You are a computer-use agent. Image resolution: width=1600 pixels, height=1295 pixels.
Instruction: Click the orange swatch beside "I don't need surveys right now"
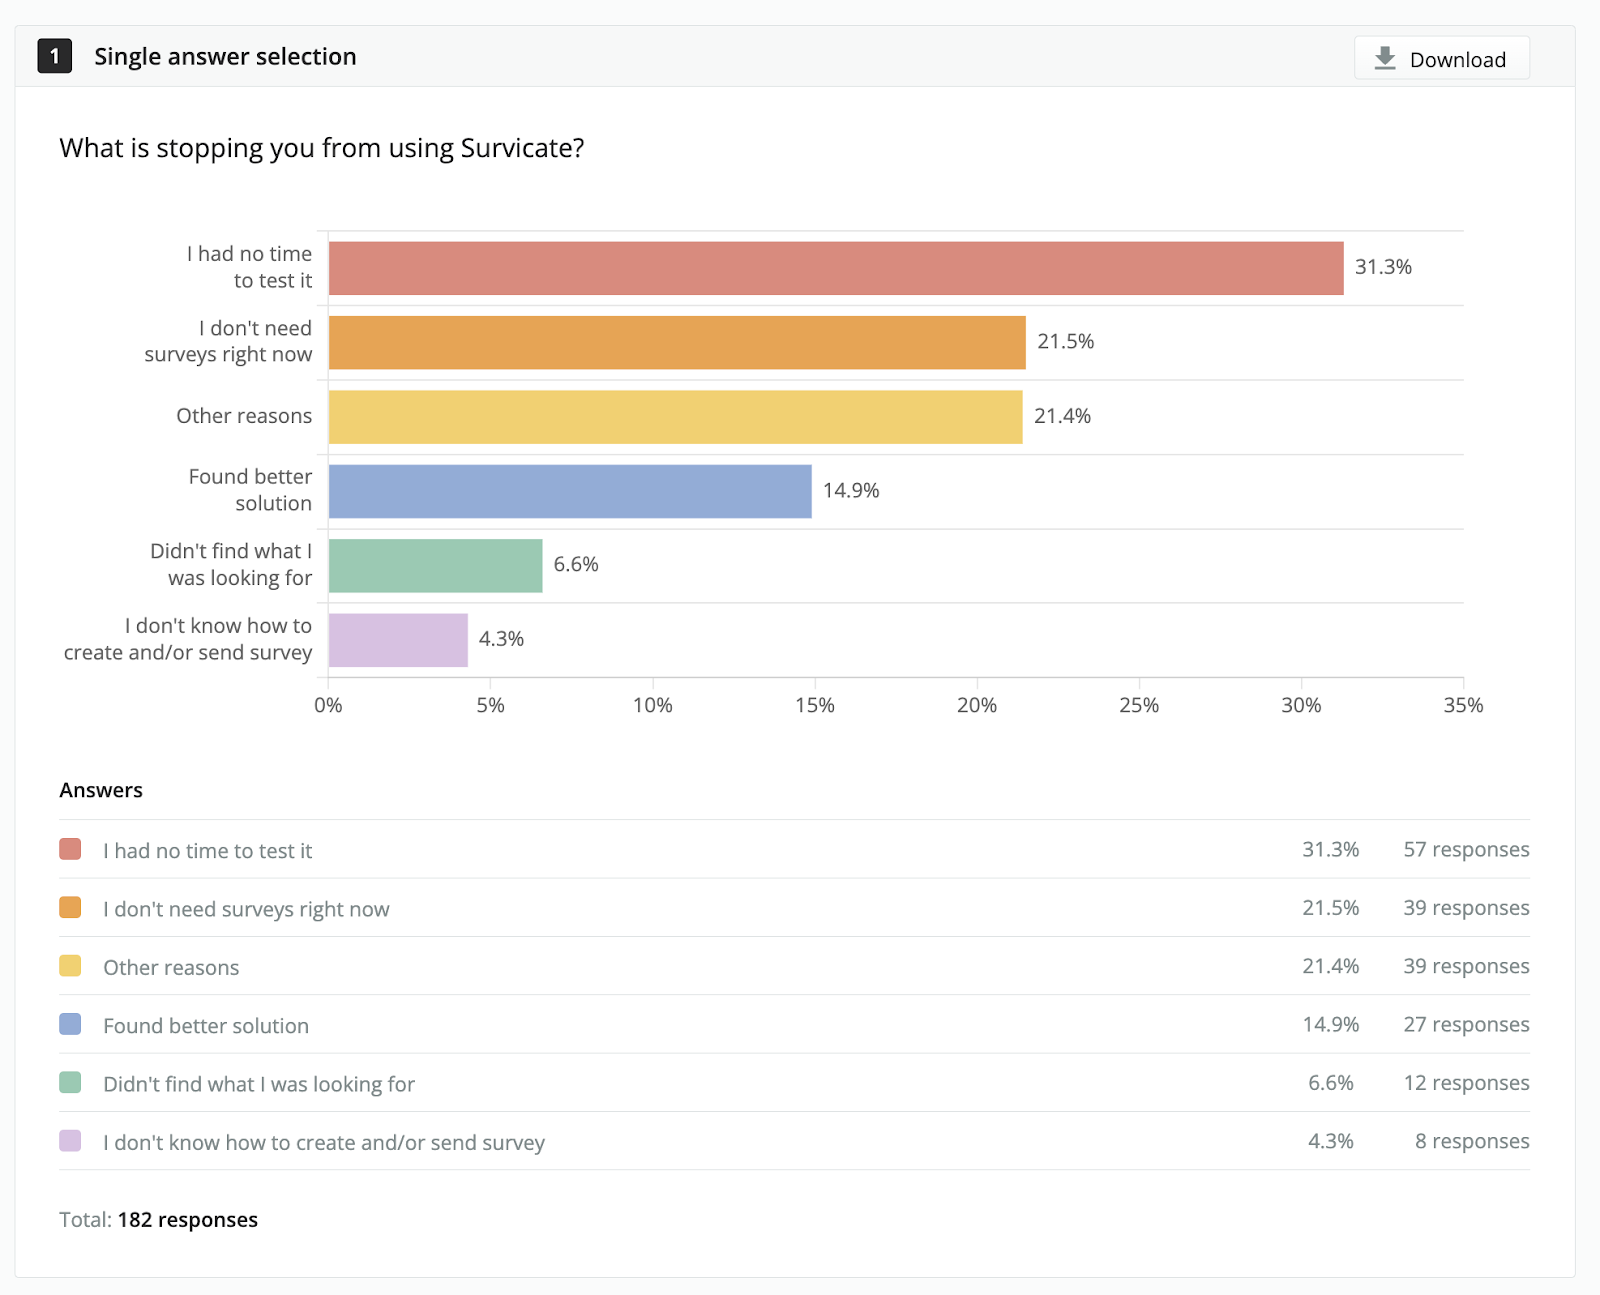(x=70, y=907)
